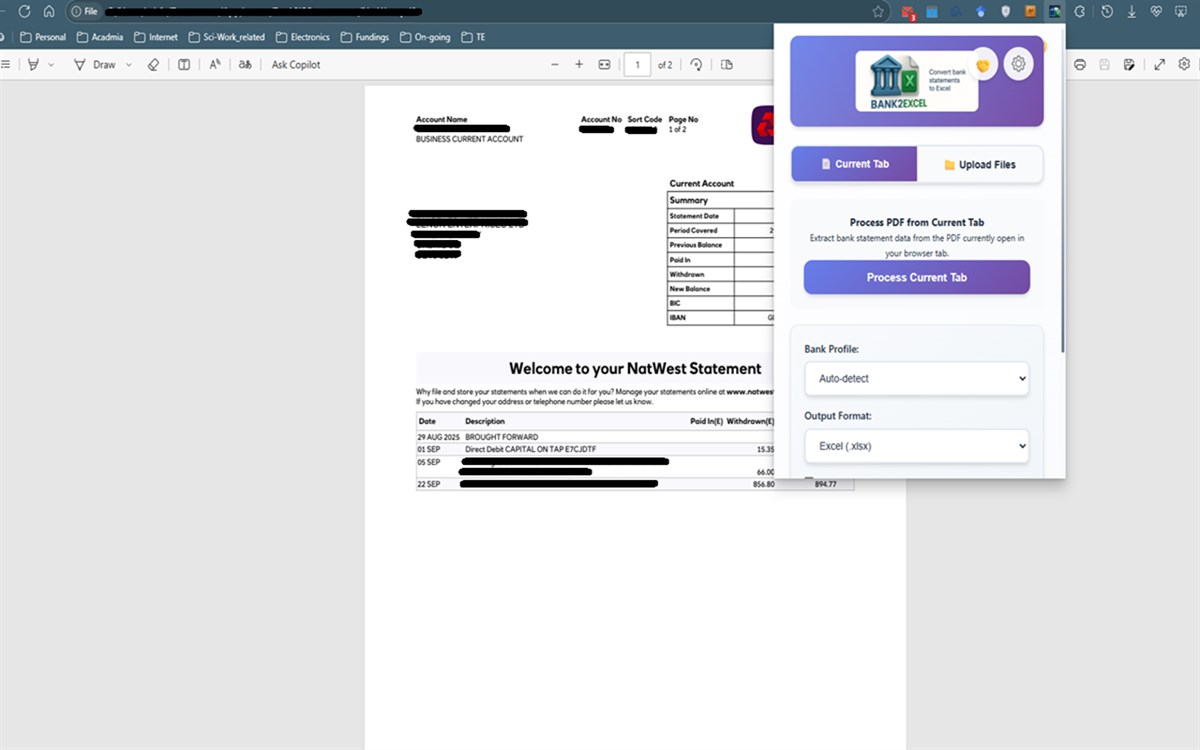Click the IBAN summary row label
1200x750 pixels.
[678, 317]
